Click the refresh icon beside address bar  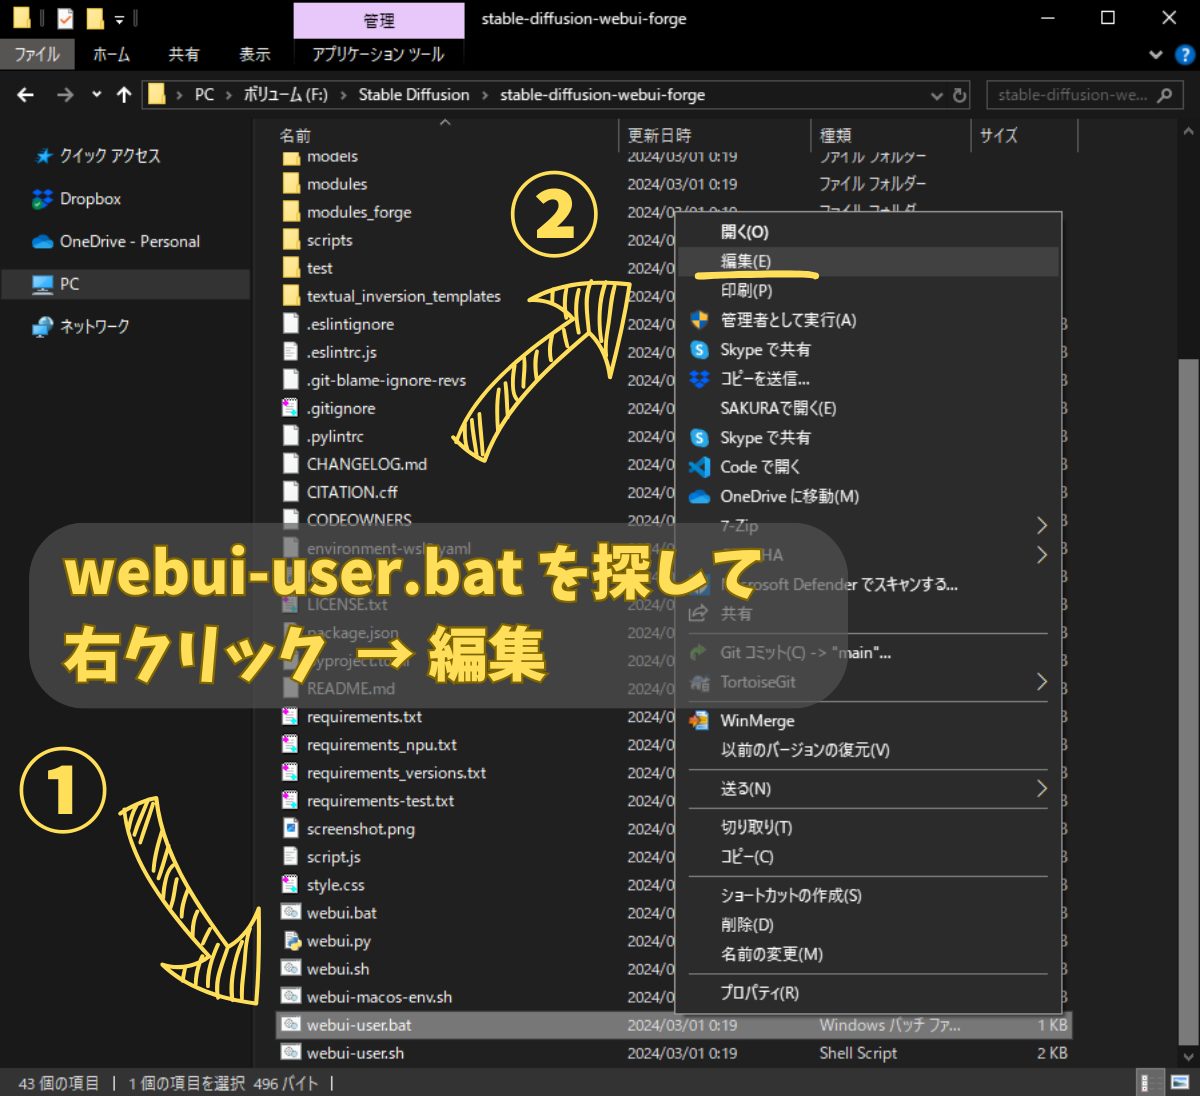960,95
